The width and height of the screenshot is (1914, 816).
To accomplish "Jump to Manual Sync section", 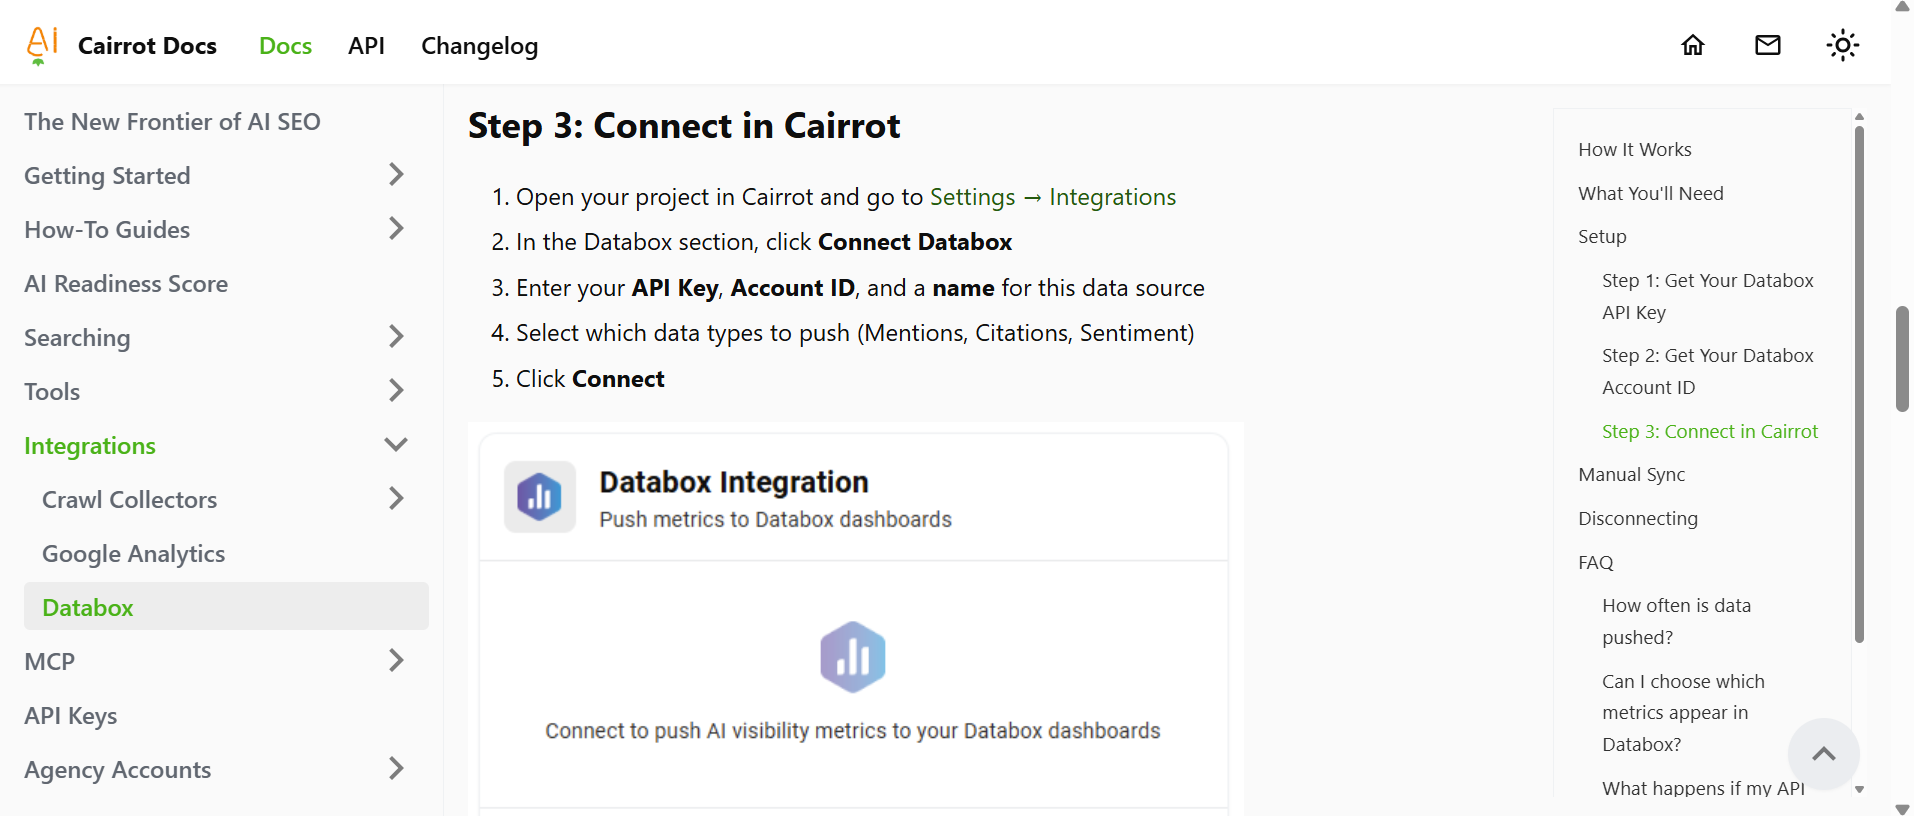I will (1631, 475).
